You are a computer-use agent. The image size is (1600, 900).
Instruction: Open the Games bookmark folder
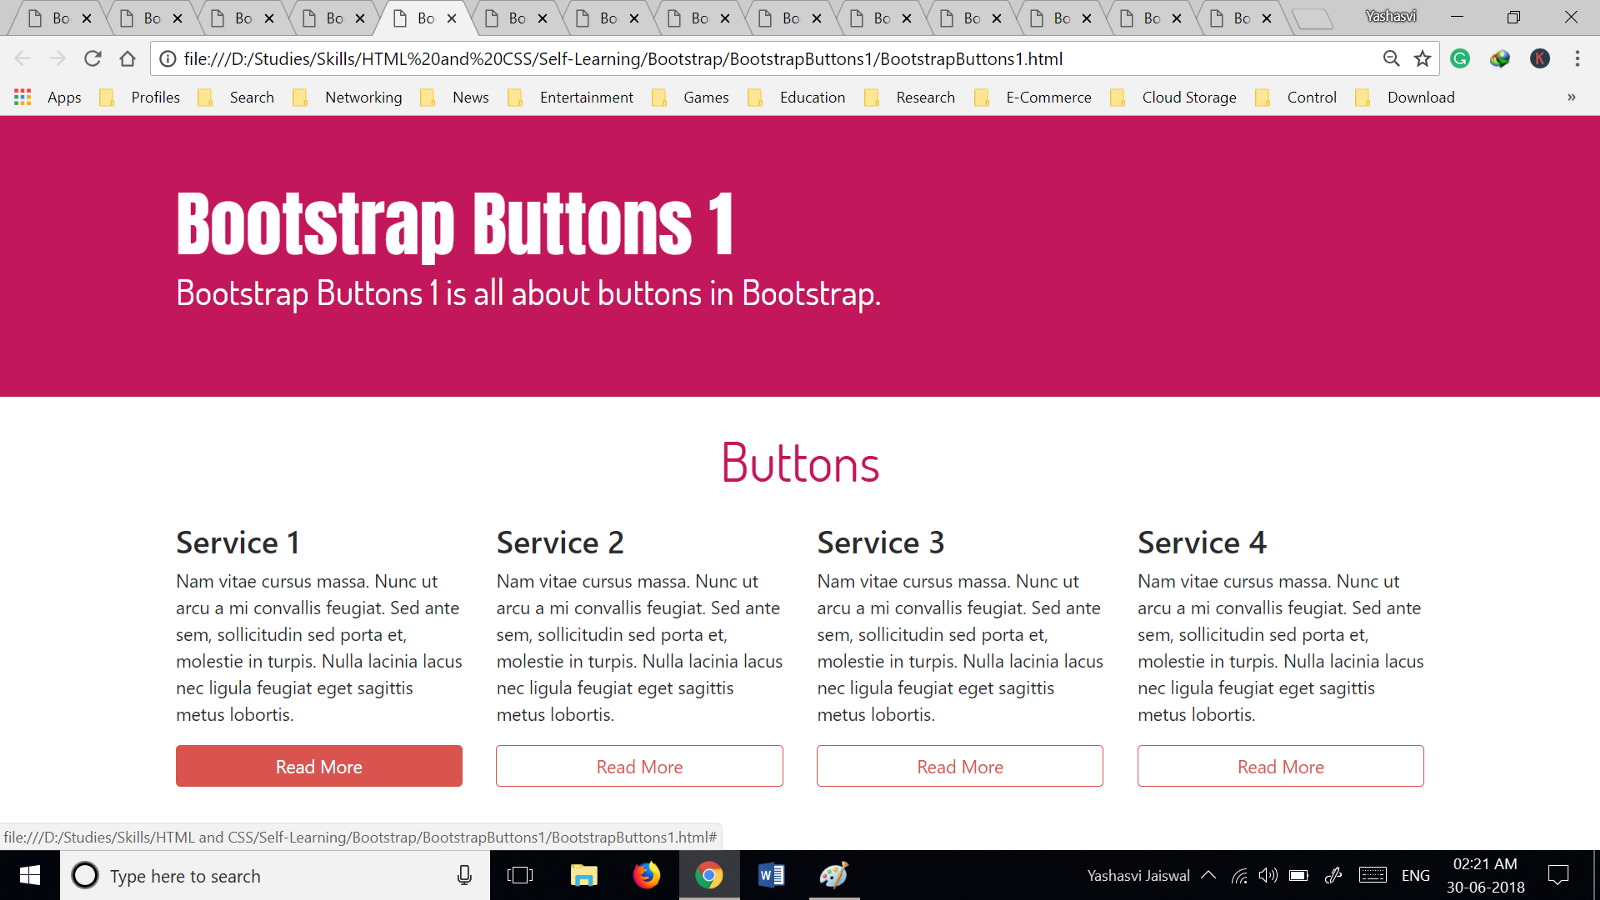[690, 97]
